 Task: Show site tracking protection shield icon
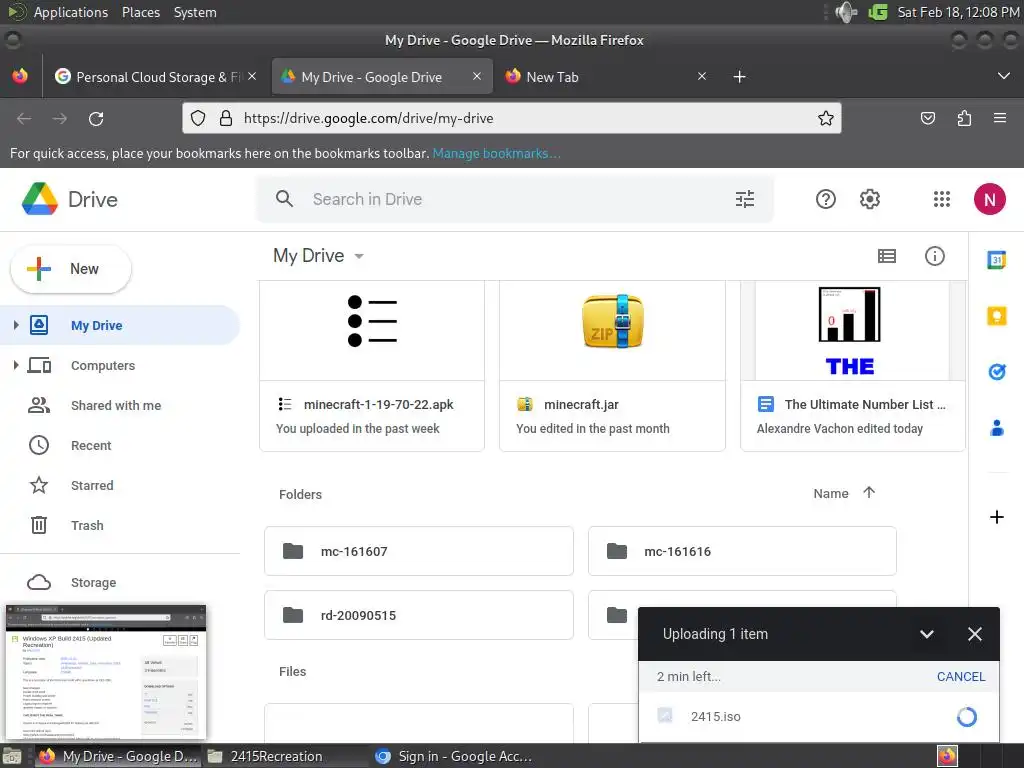[198, 118]
